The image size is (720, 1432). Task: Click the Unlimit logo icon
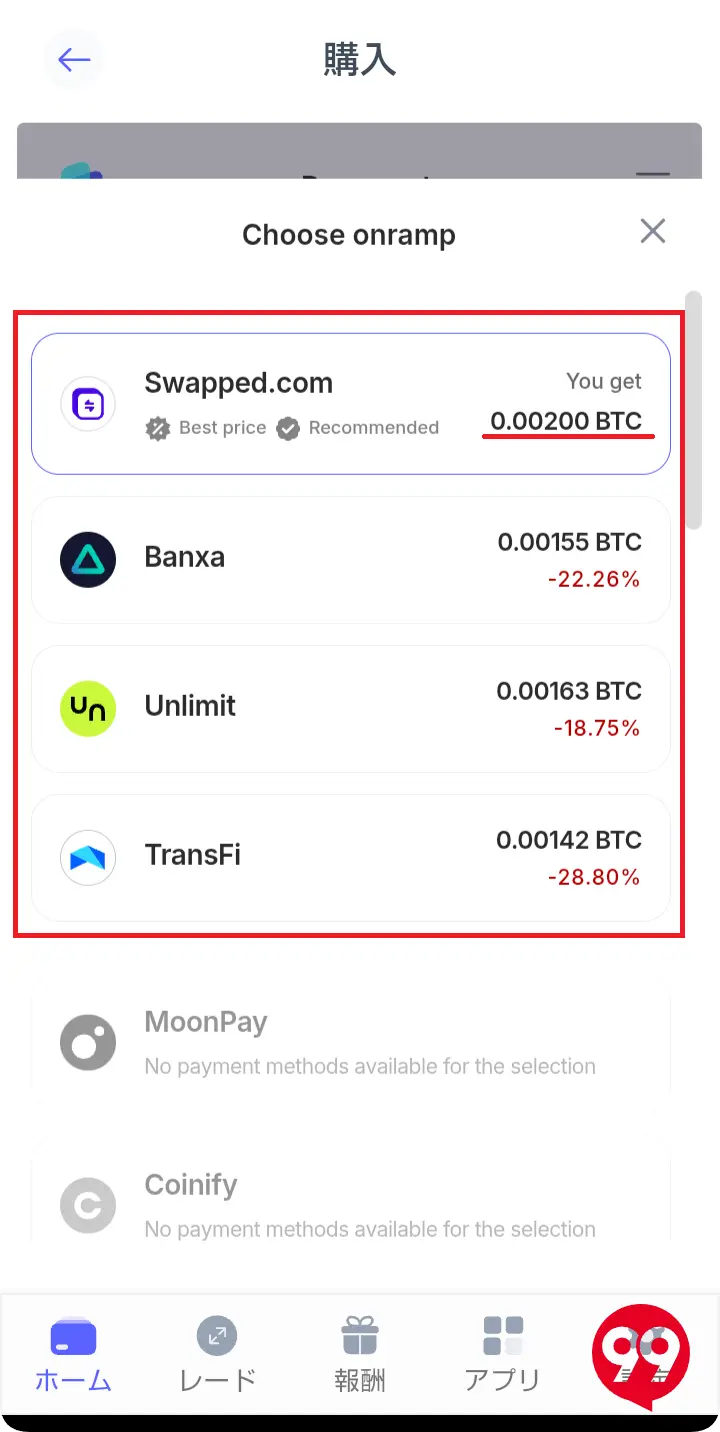coord(88,707)
